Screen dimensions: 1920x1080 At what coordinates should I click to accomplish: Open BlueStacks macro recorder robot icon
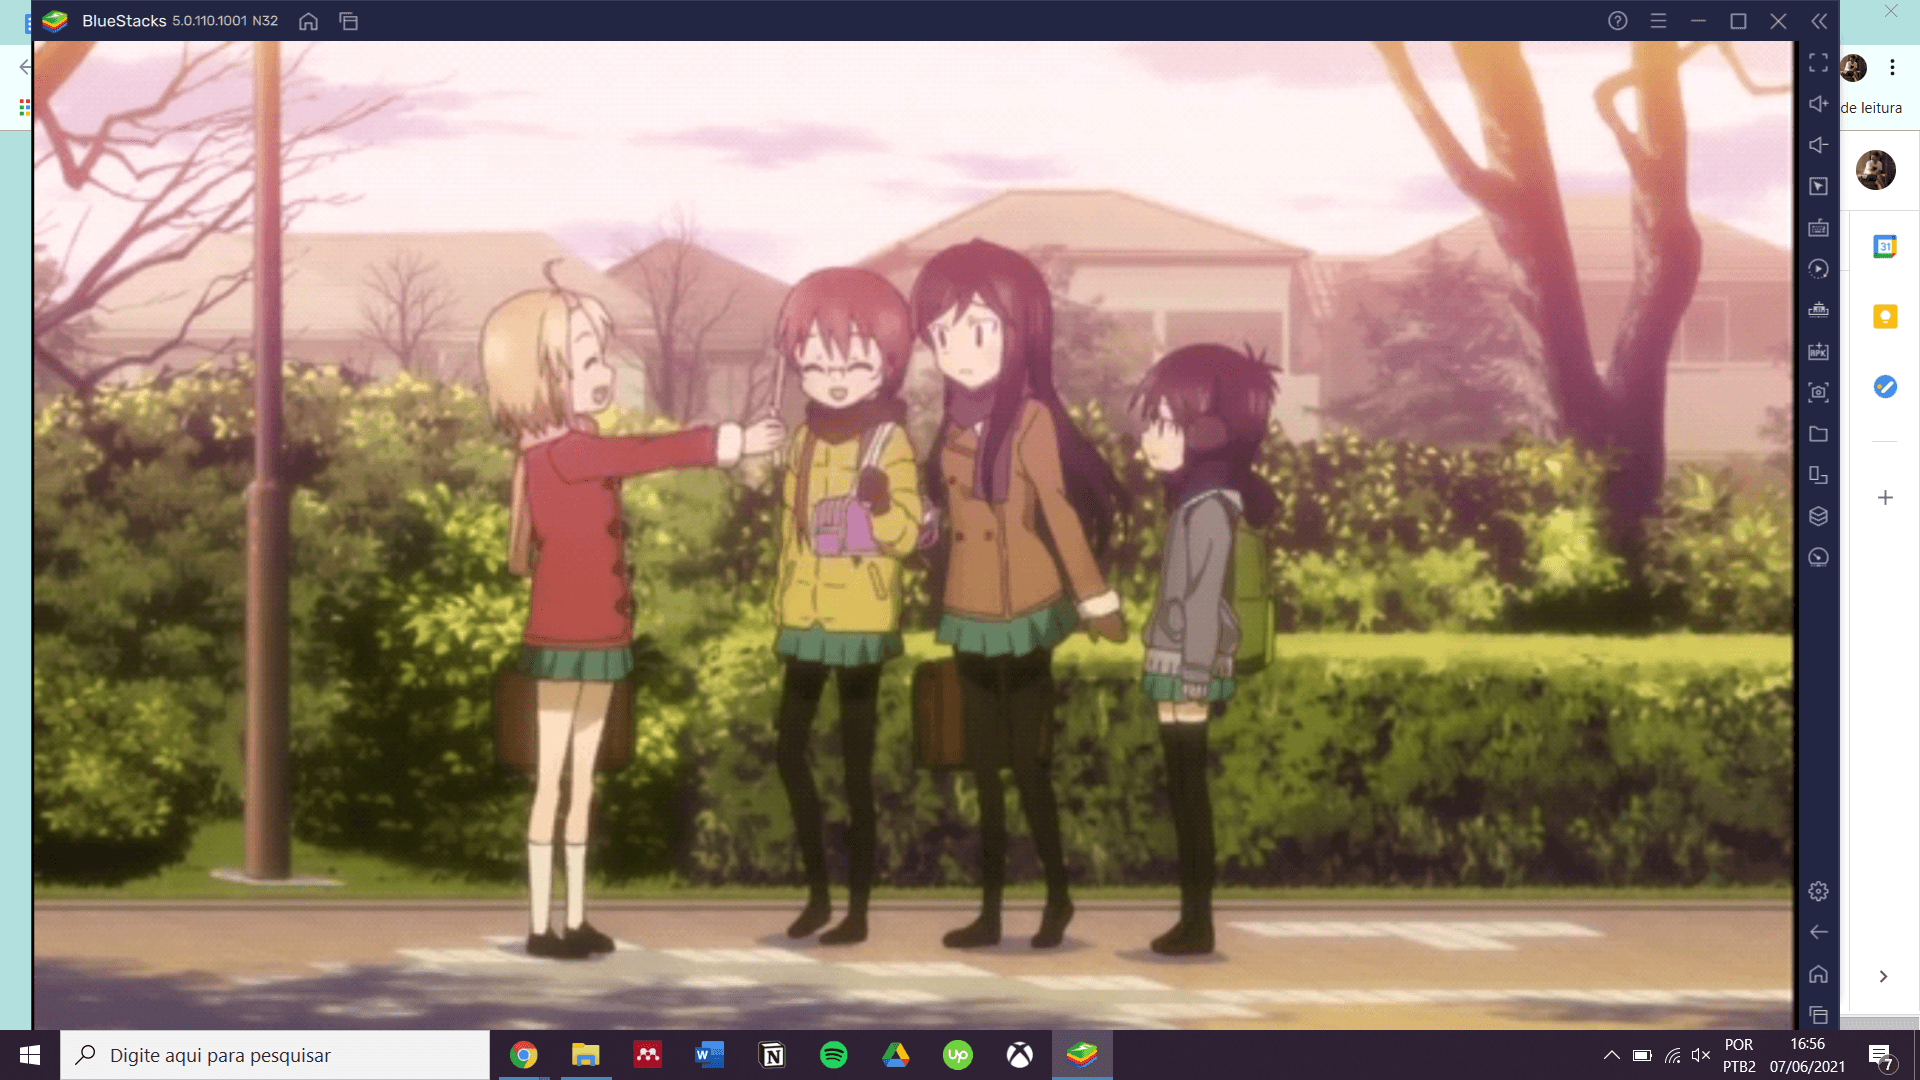tap(1819, 310)
